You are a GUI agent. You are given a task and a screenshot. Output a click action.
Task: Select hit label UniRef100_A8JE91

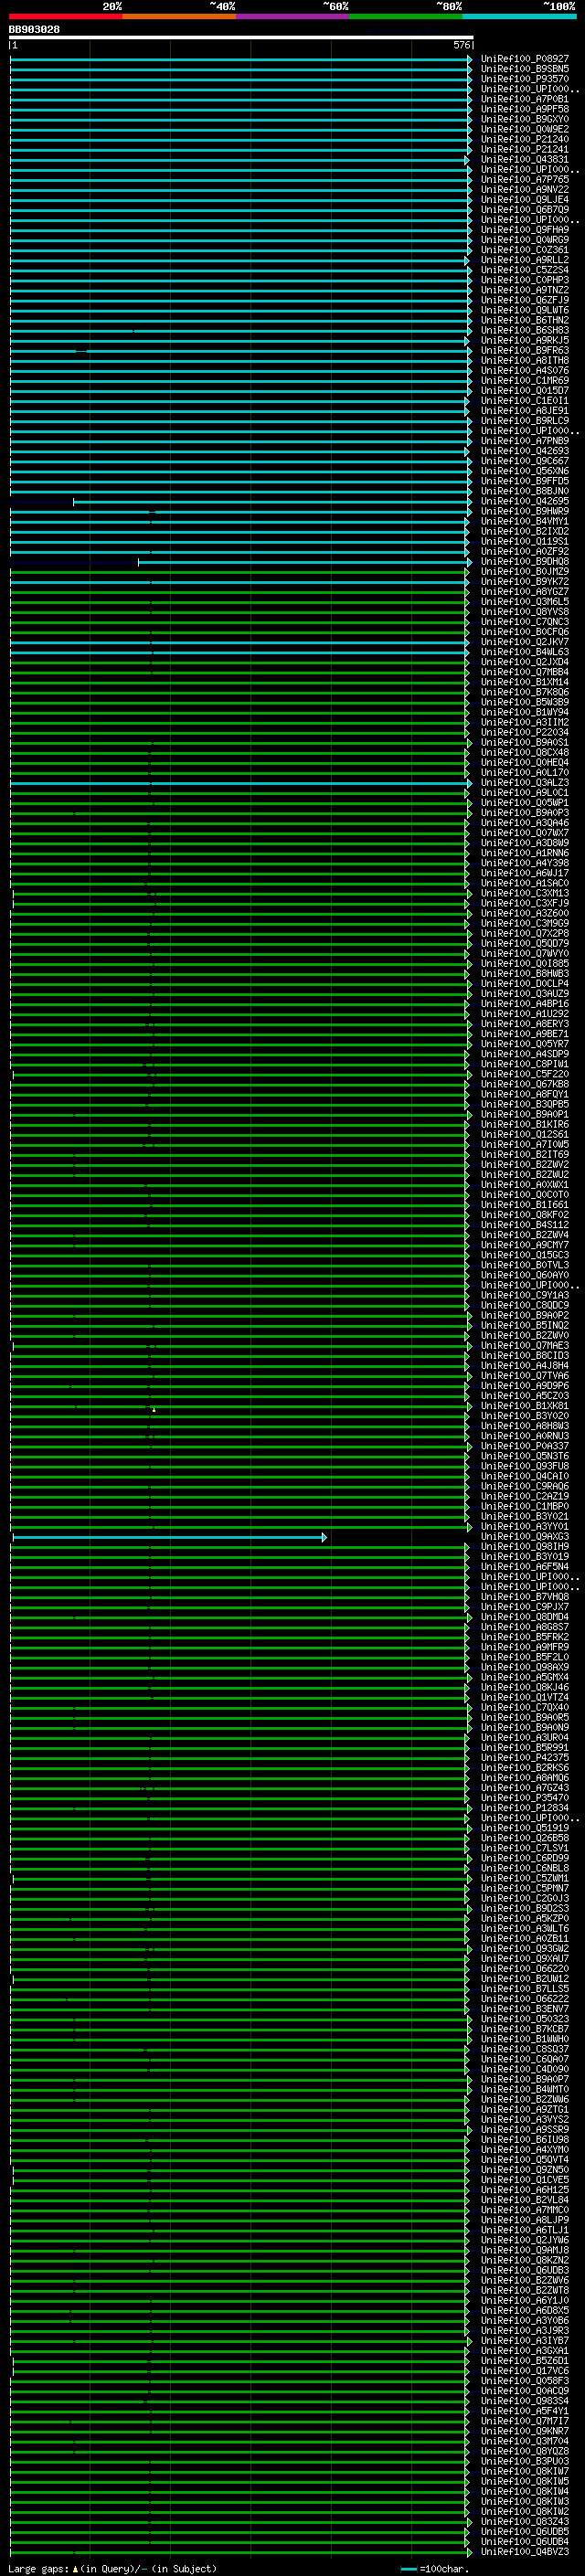tap(524, 410)
